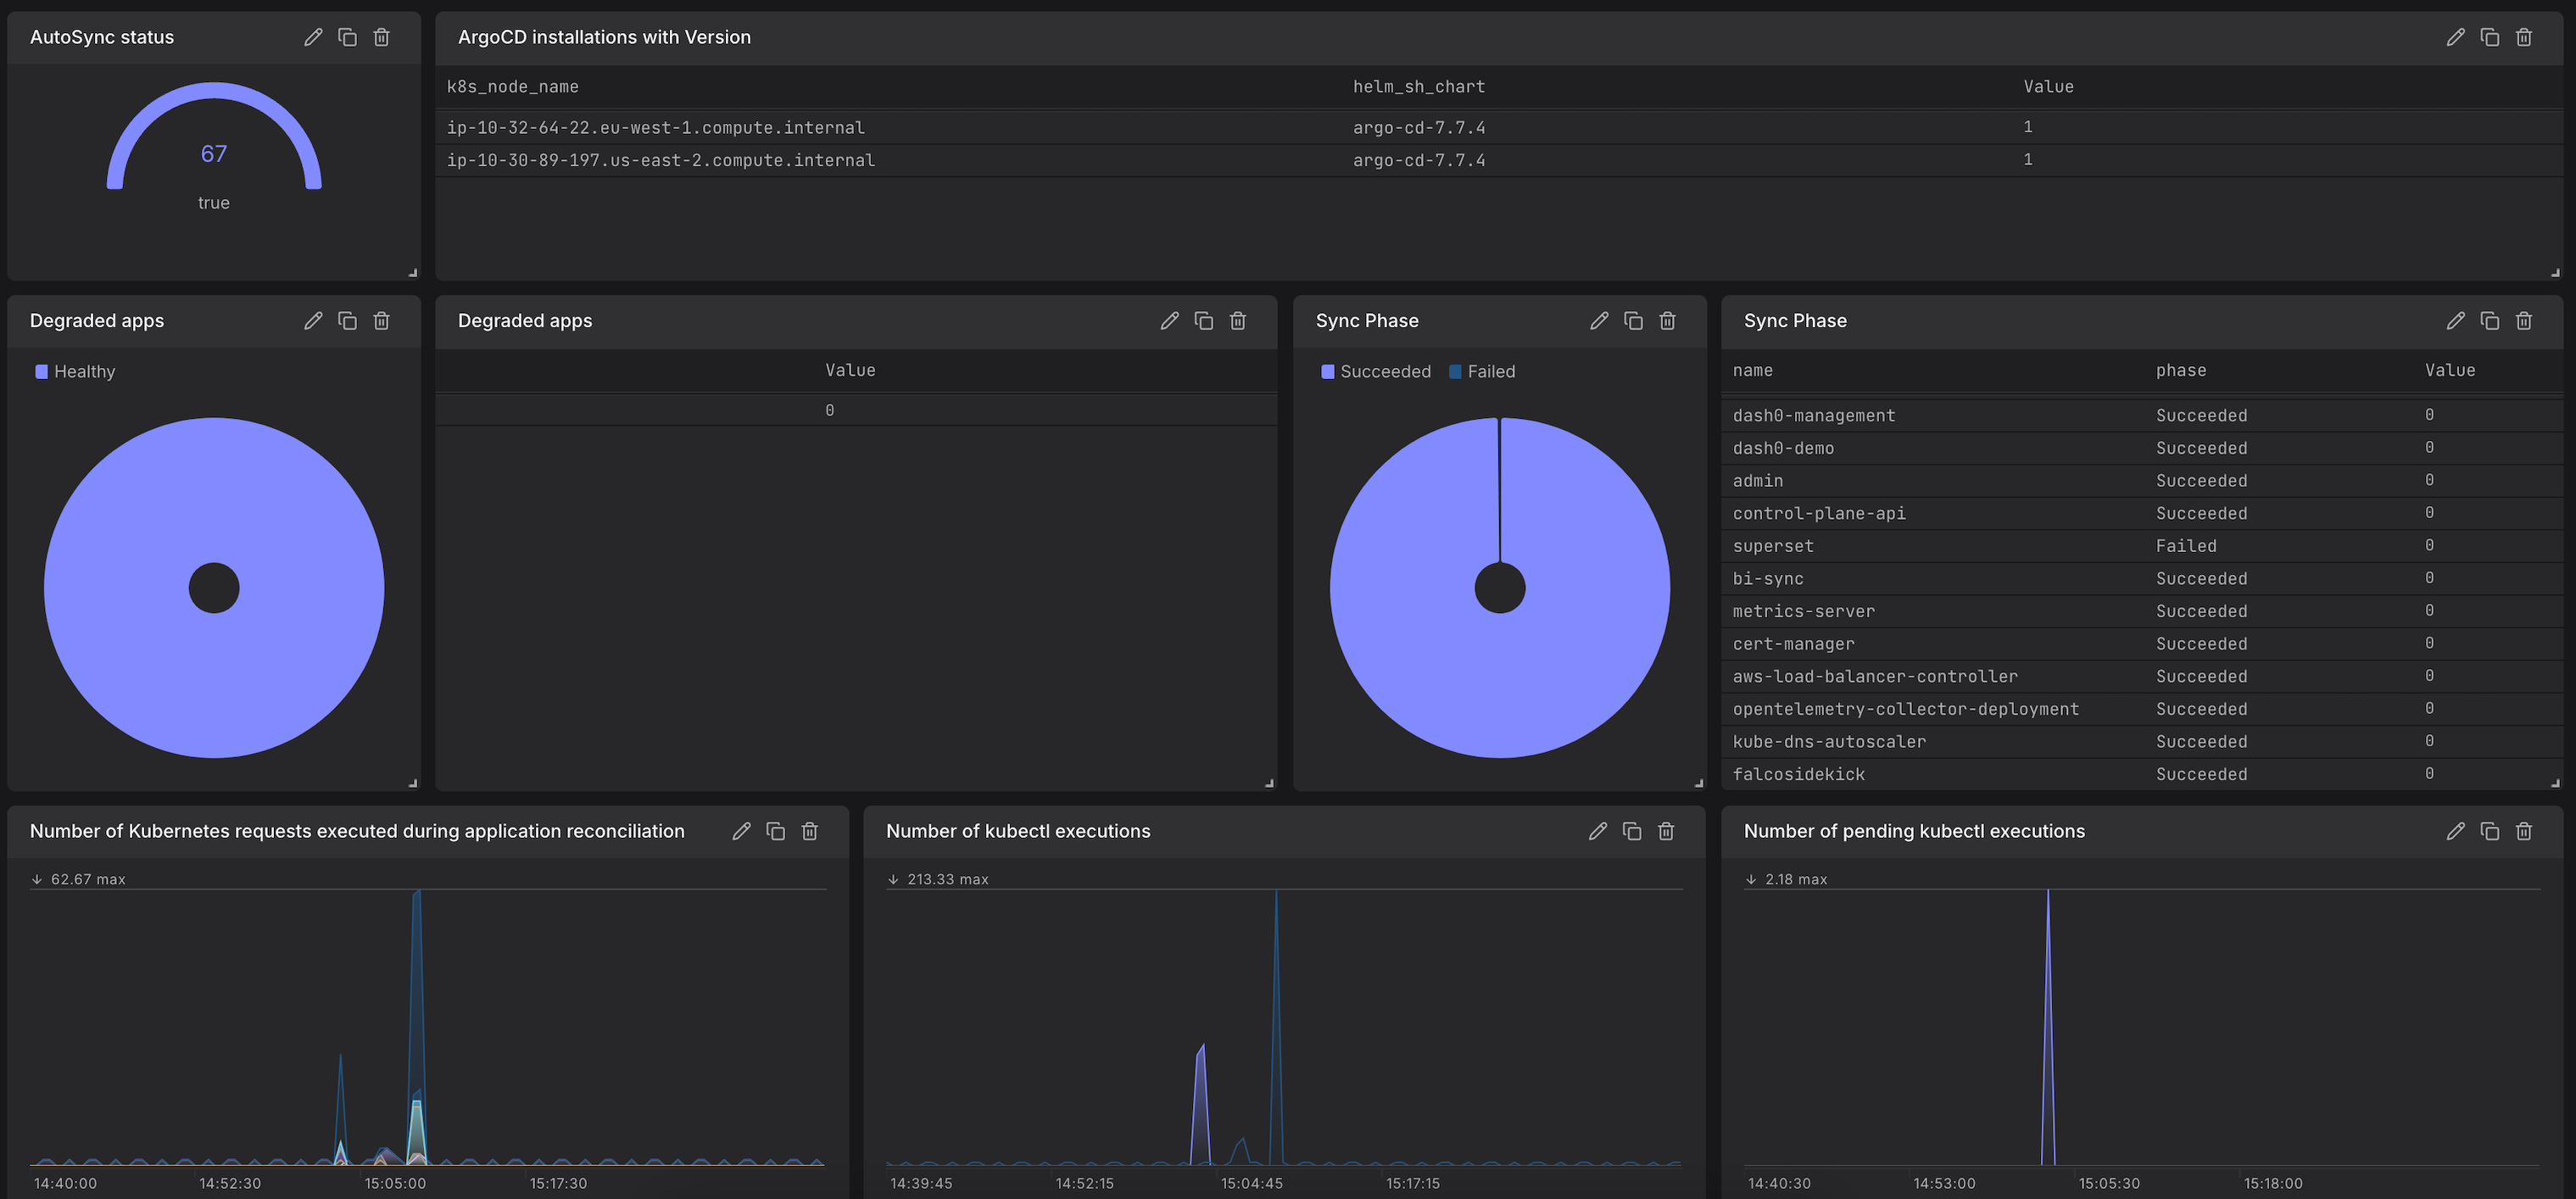2576x1199 pixels.
Task: Select the falcosidekick row name
Action: coord(1798,774)
